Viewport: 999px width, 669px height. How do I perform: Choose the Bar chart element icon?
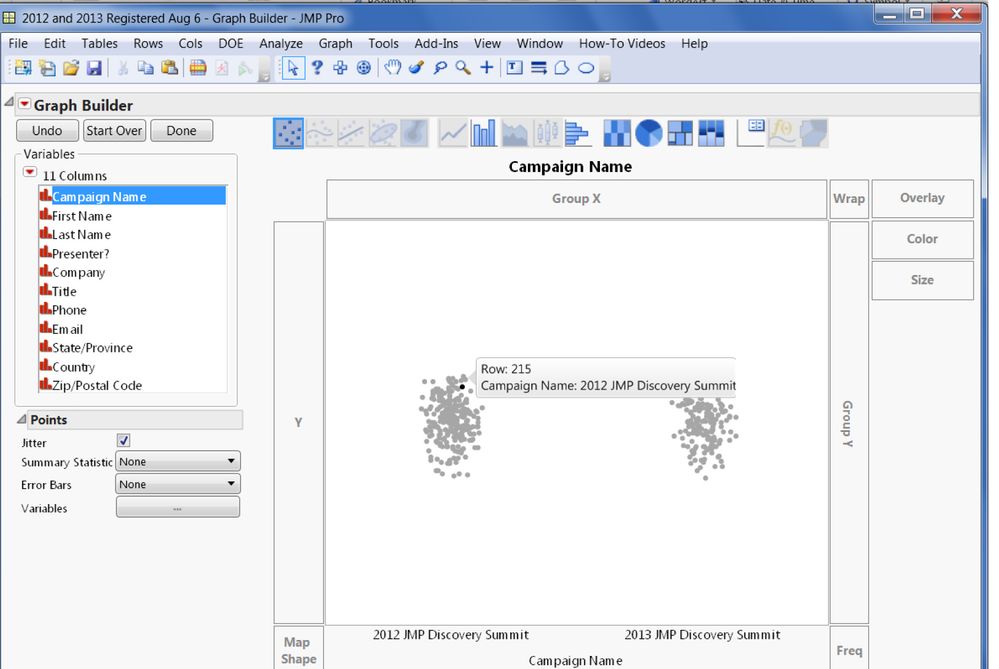[484, 134]
